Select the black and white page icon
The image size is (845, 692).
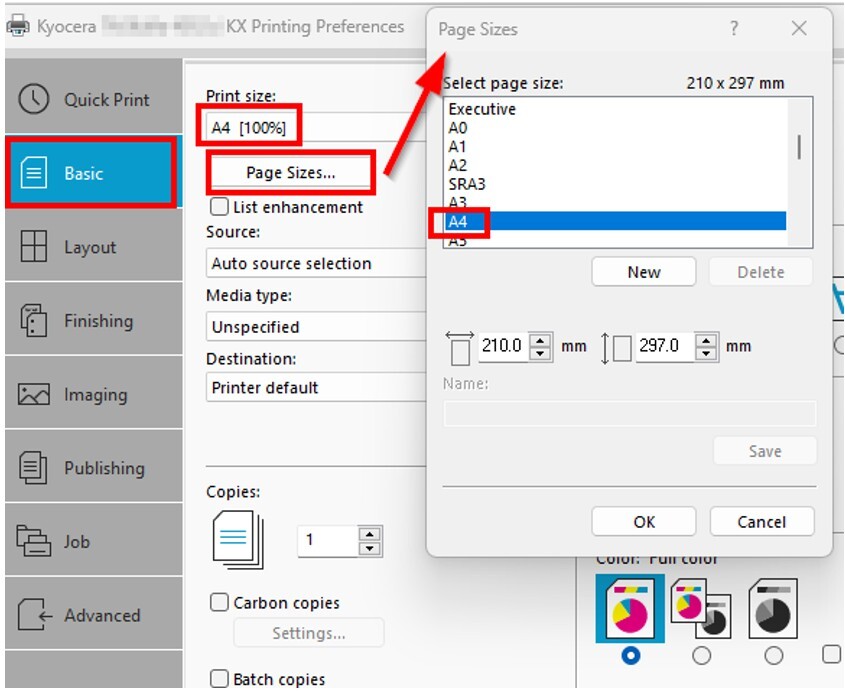coord(773,608)
